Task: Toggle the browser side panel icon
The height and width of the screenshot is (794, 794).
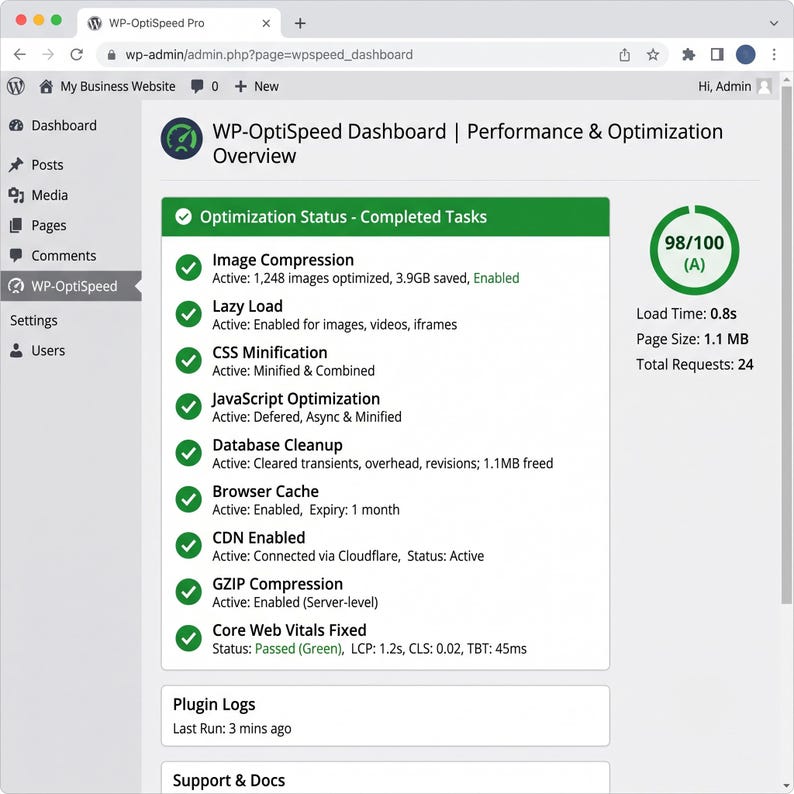Action: (x=717, y=54)
